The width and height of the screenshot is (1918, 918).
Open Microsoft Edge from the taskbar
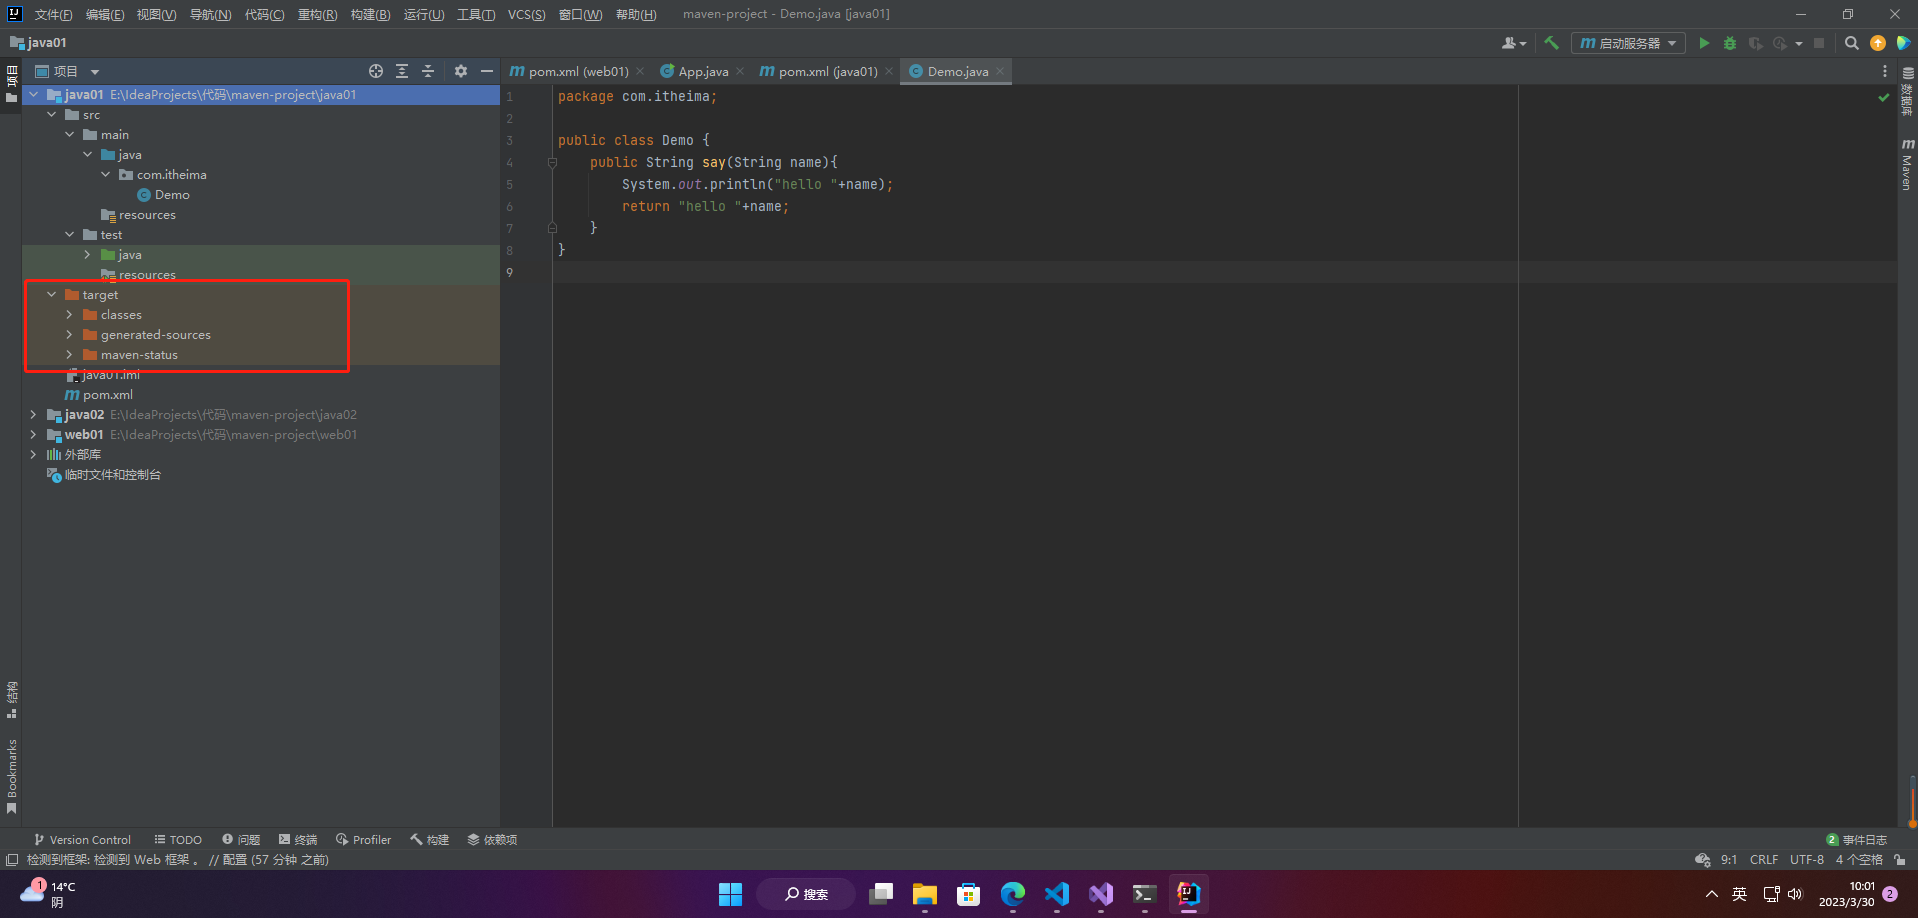tap(1013, 894)
